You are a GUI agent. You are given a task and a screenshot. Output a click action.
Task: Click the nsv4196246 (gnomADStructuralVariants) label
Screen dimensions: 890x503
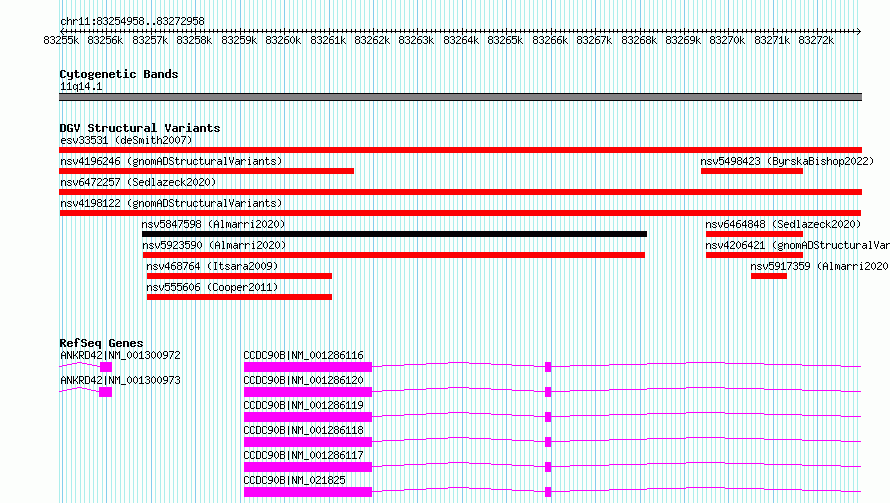[x=171, y=161]
